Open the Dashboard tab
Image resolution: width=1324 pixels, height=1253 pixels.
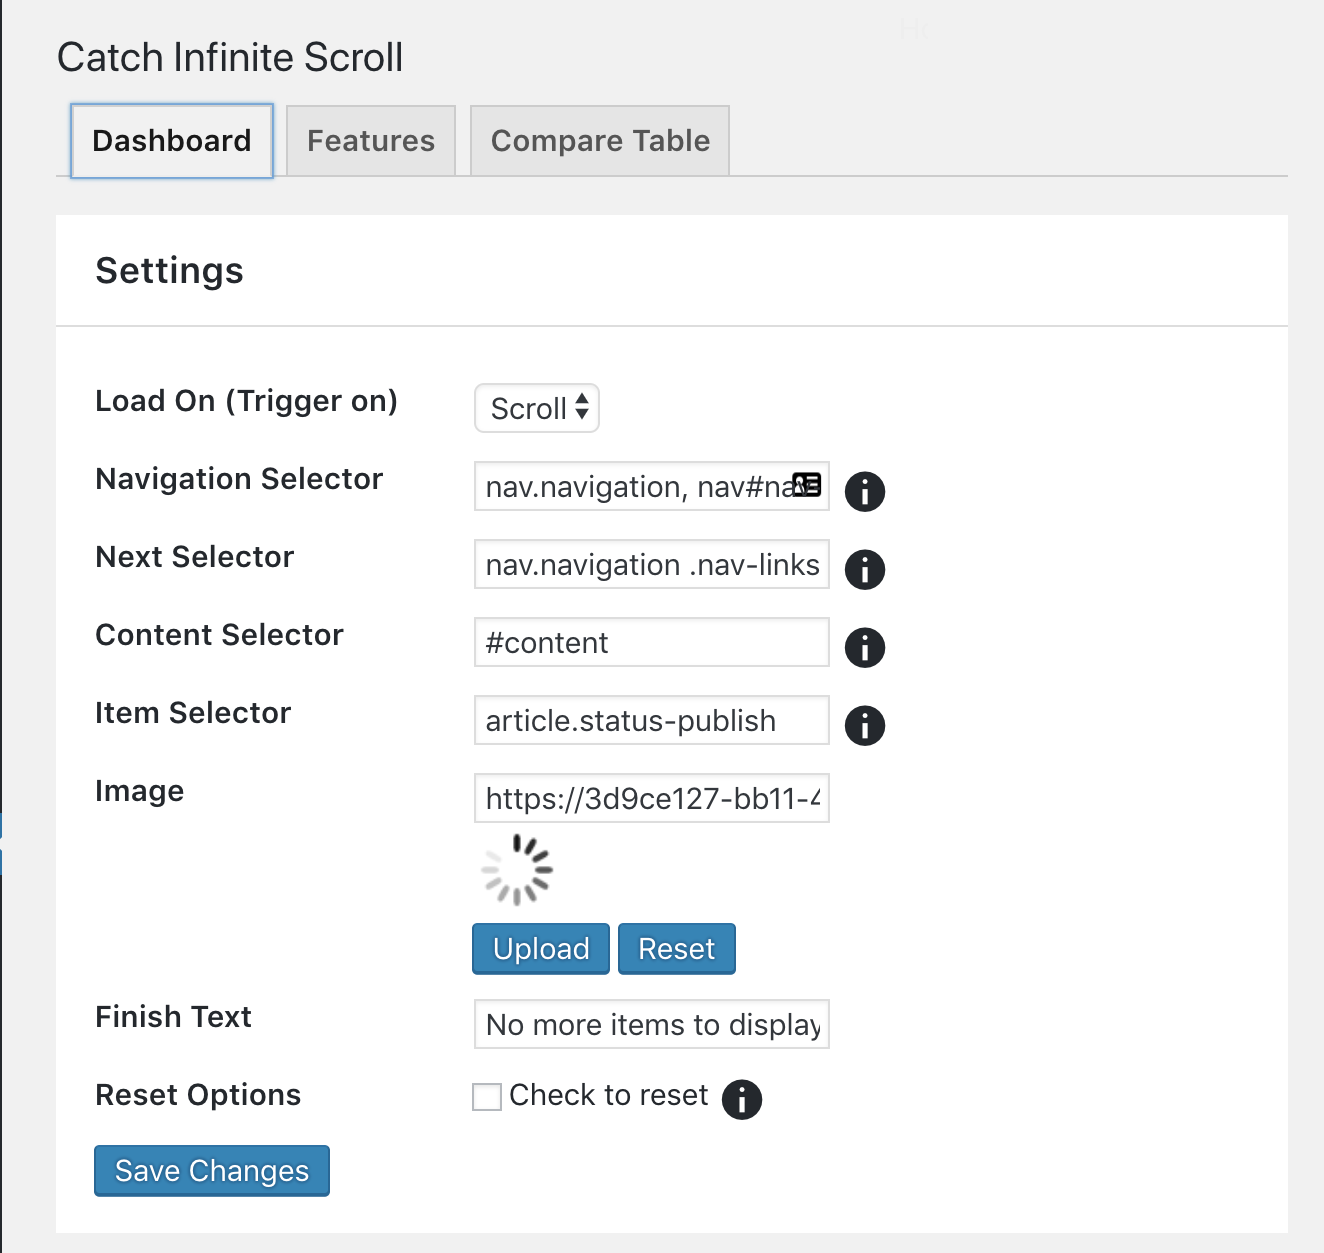tap(172, 141)
